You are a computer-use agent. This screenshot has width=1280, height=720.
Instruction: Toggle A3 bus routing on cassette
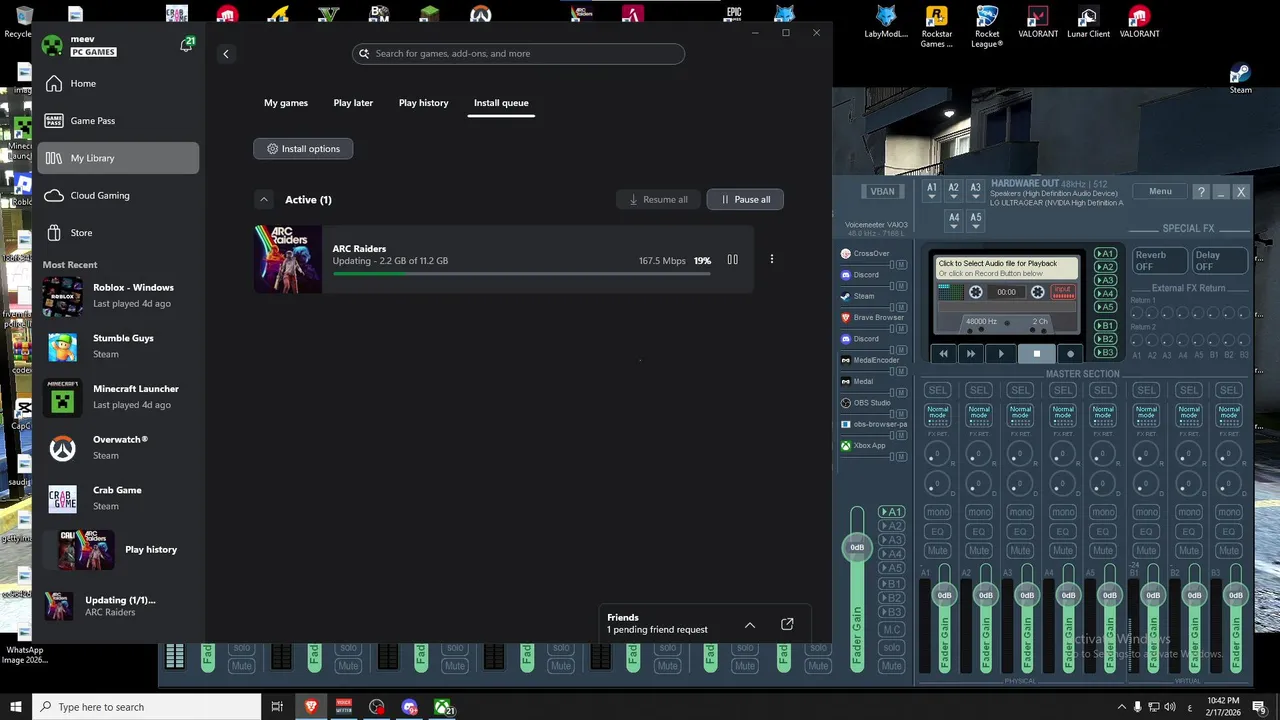pyautogui.click(x=1105, y=280)
